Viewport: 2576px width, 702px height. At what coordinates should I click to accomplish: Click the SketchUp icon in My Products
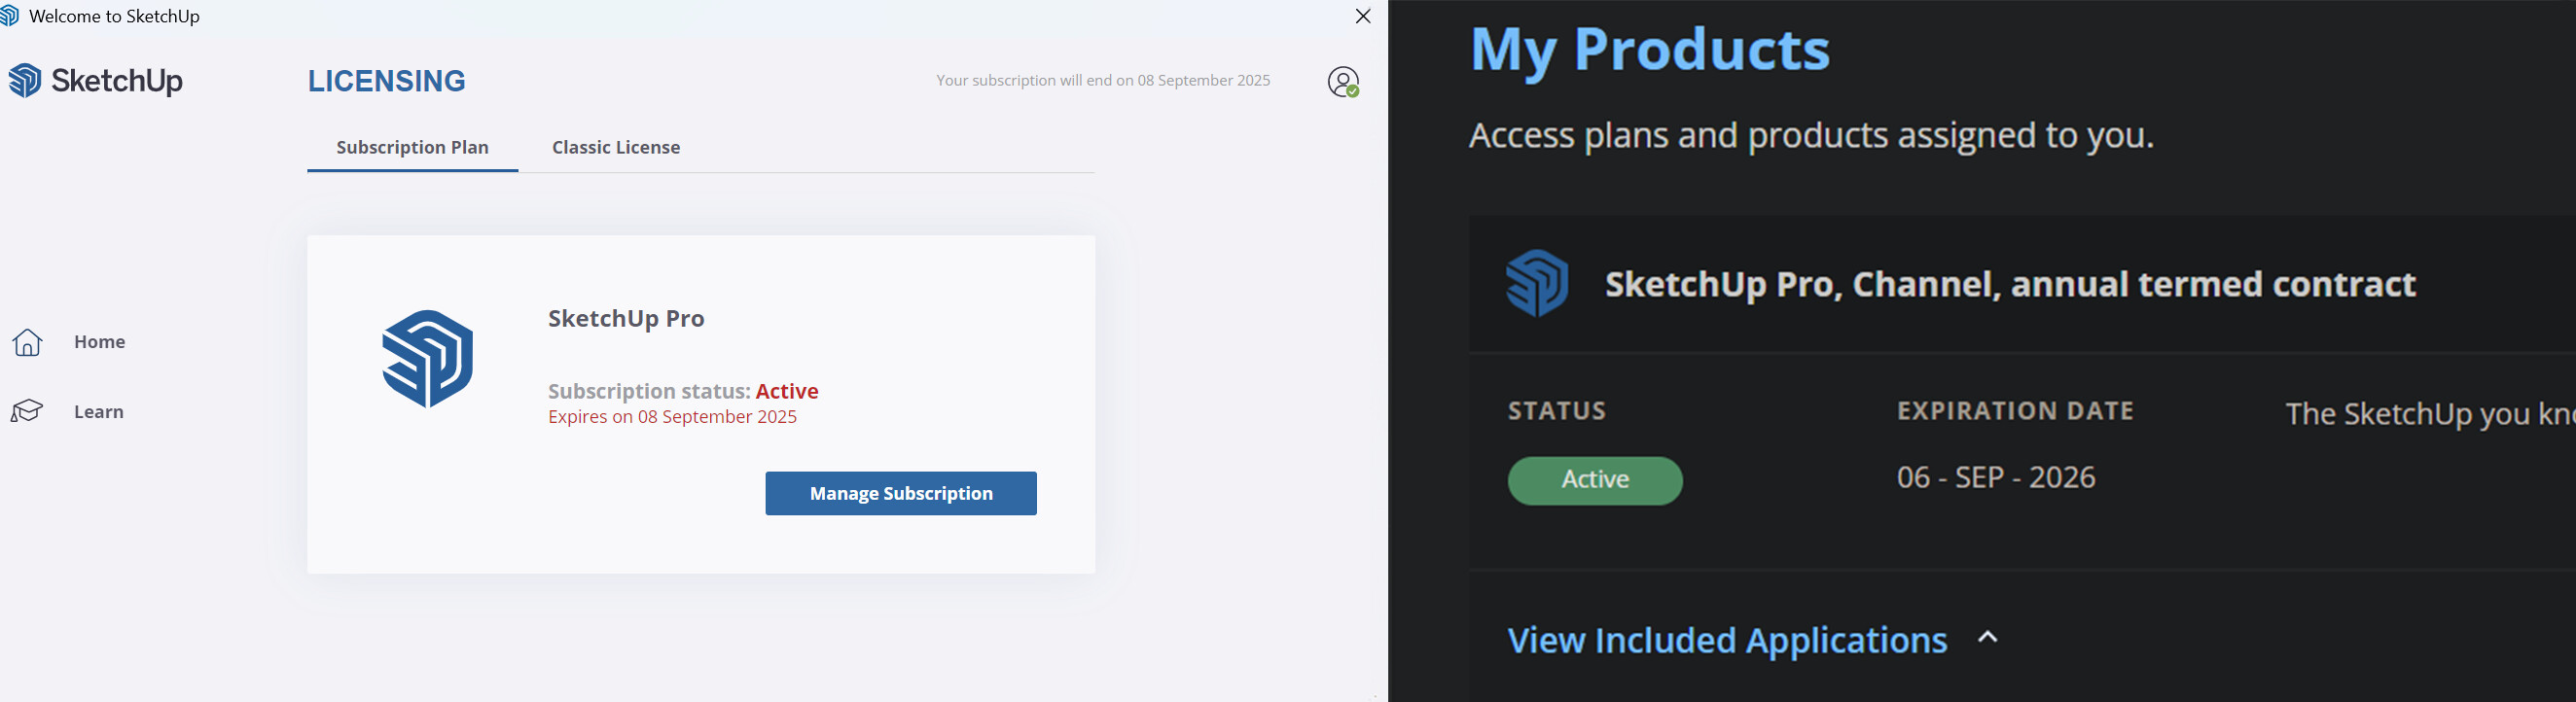[x=1537, y=283]
